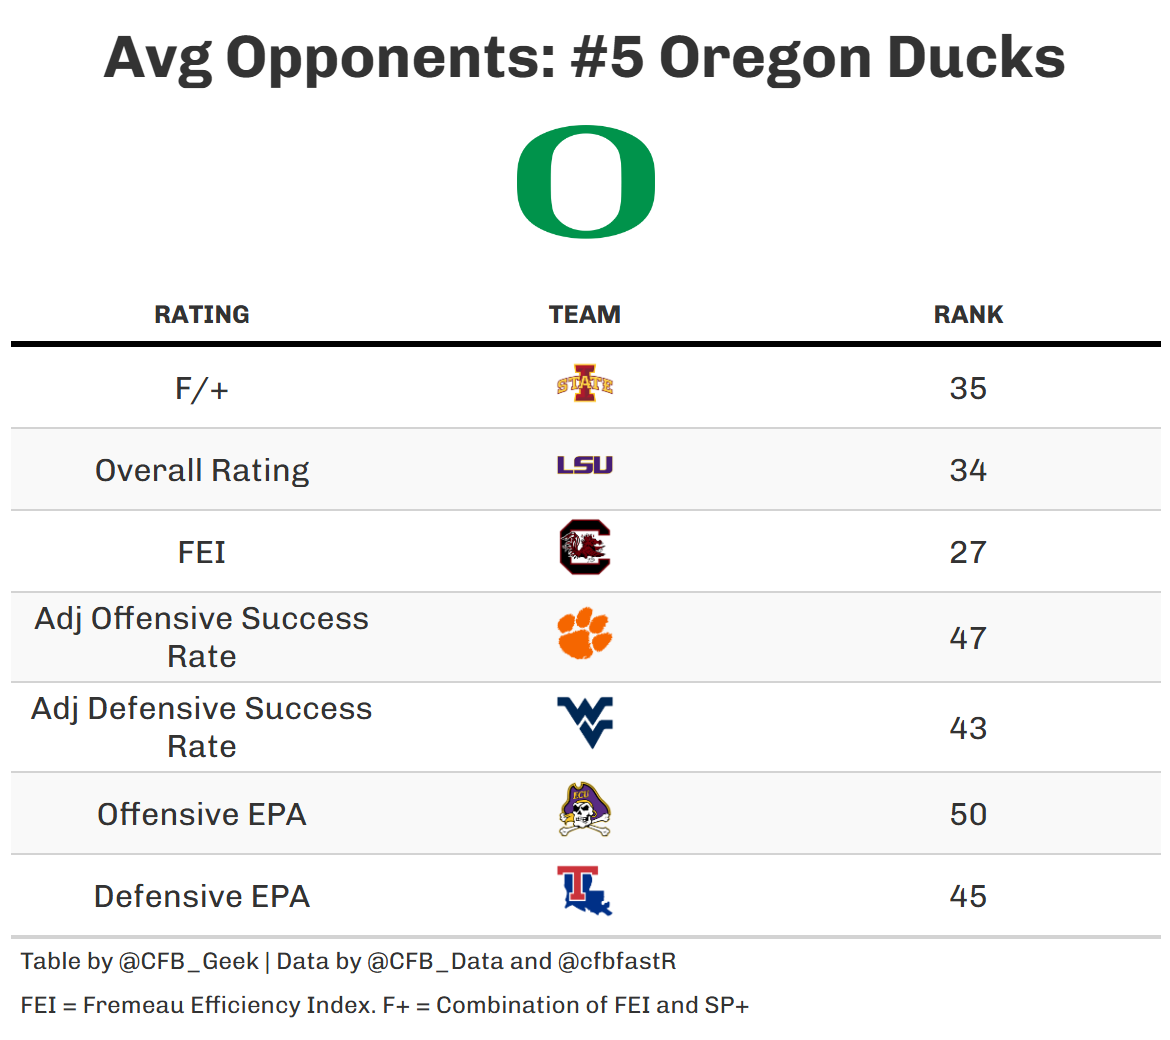1170x1040 pixels.
Task: Click the East Carolina pirate logo
Action: [x=585, y=810]
